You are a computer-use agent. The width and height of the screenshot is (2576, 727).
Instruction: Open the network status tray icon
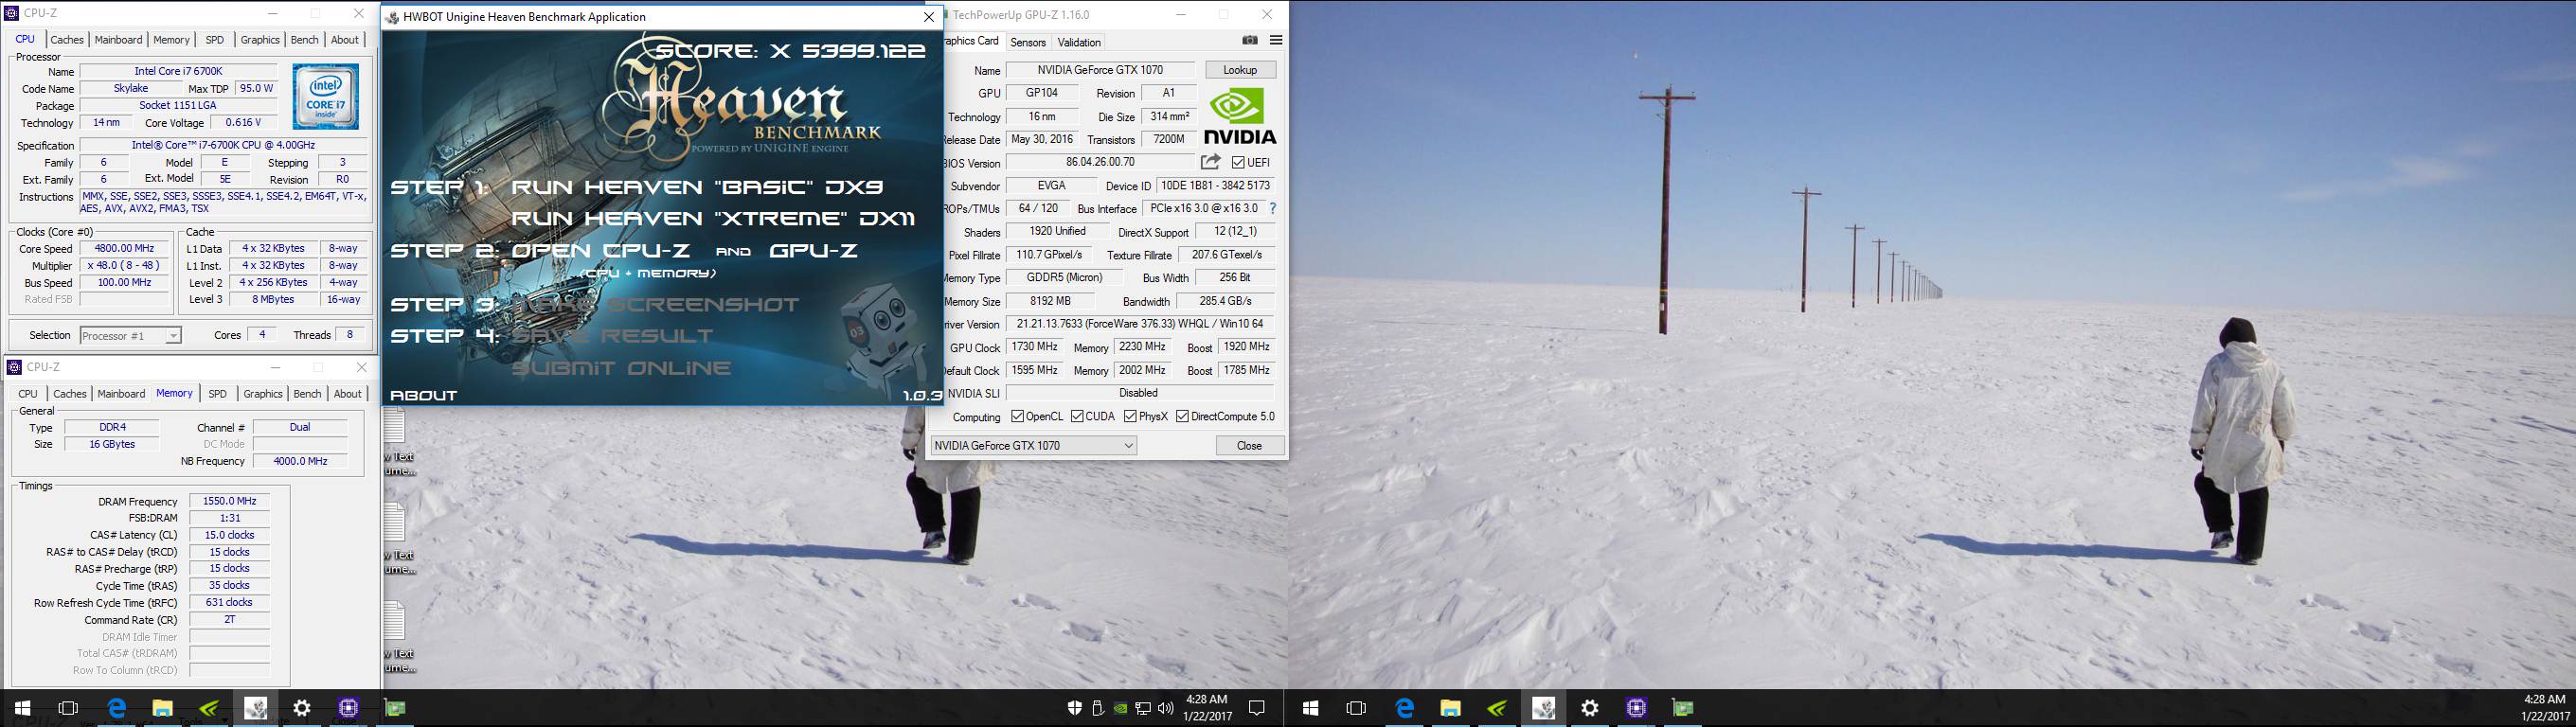1143,708
